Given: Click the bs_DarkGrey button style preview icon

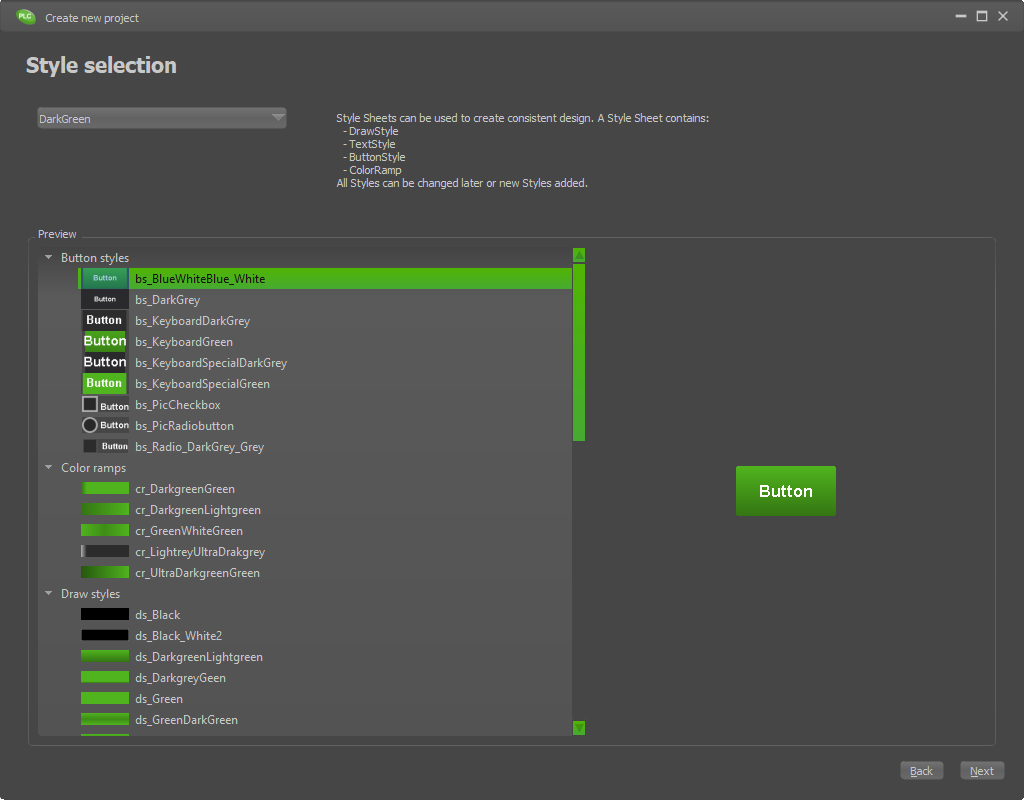Looking at the screenshot, I should [x=104, y=299].
